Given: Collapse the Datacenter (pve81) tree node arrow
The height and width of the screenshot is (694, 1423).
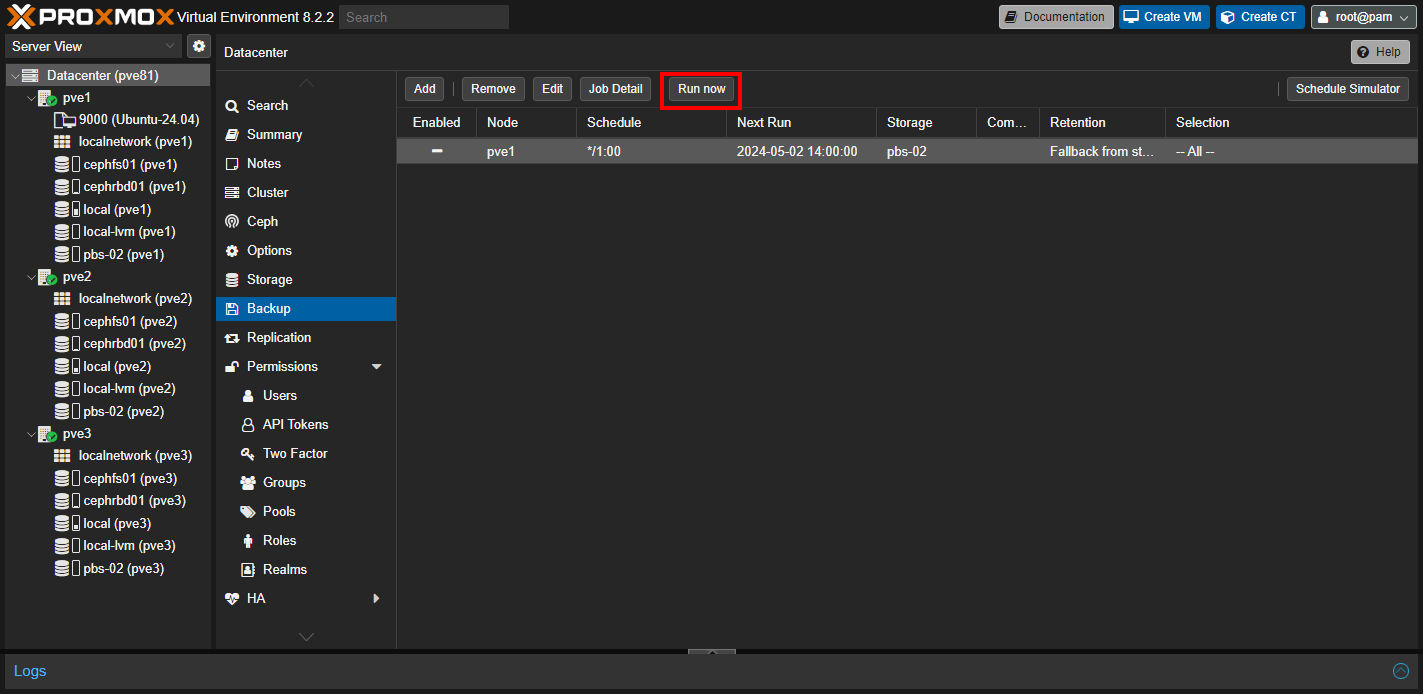Looking at the screenshot, I should tap(14, 76).
